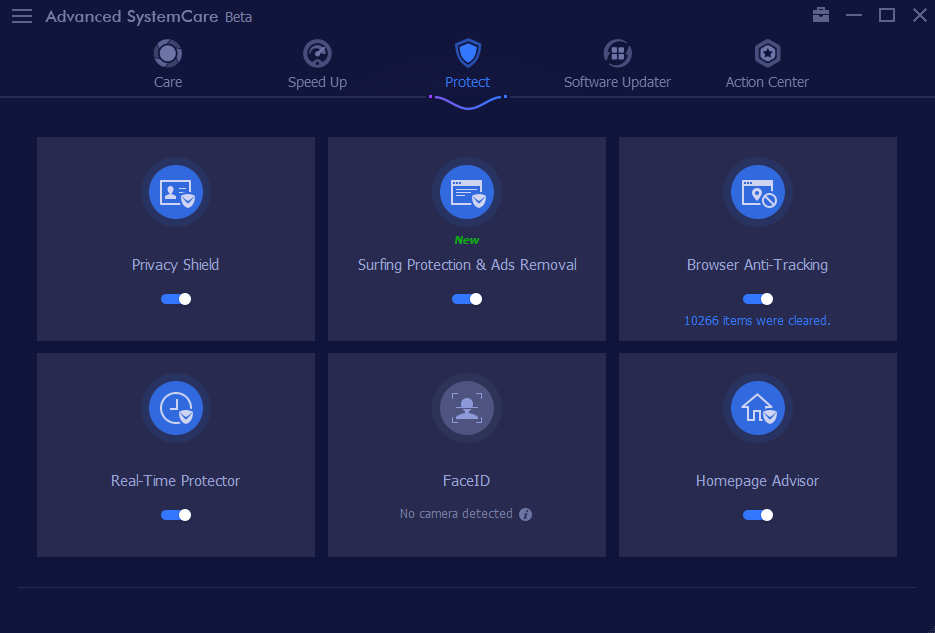Image resolution: width=935 pixels, height=633 pixels.
Task: Open the hamburger main menu
Action: pyautogui.click(x=22, y=16)
